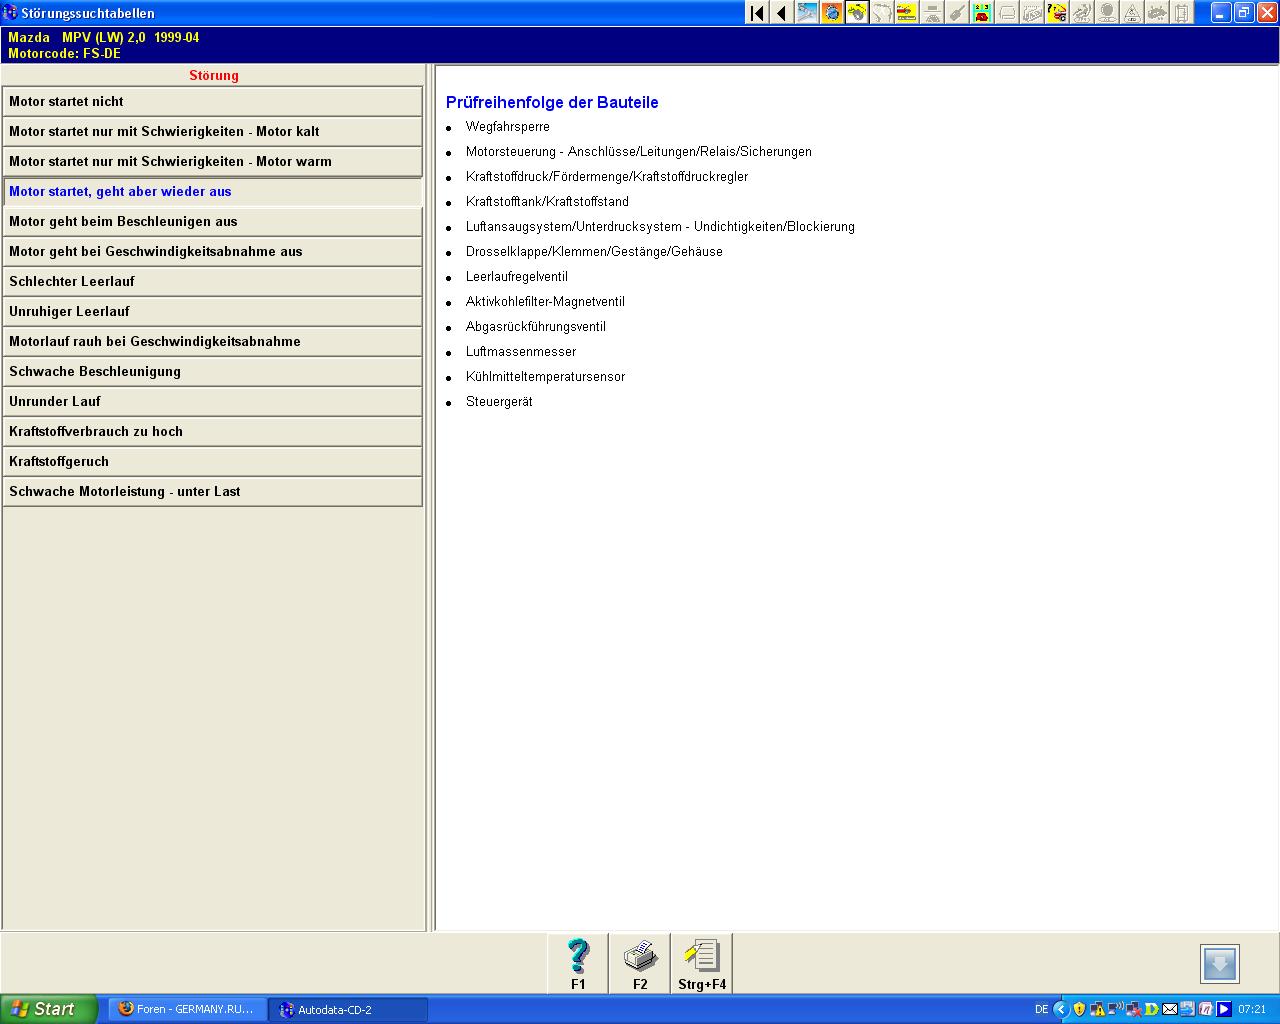This screenshot has width=1280, height=1024.
Task: Click the DE language indicator in taskbar
Action: point(1041,1009)
